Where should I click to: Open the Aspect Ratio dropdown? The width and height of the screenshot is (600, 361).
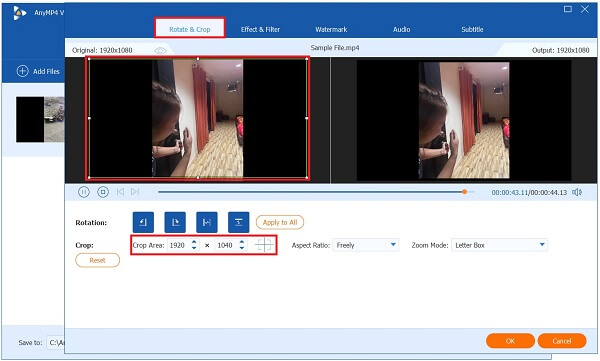point(365,245)
